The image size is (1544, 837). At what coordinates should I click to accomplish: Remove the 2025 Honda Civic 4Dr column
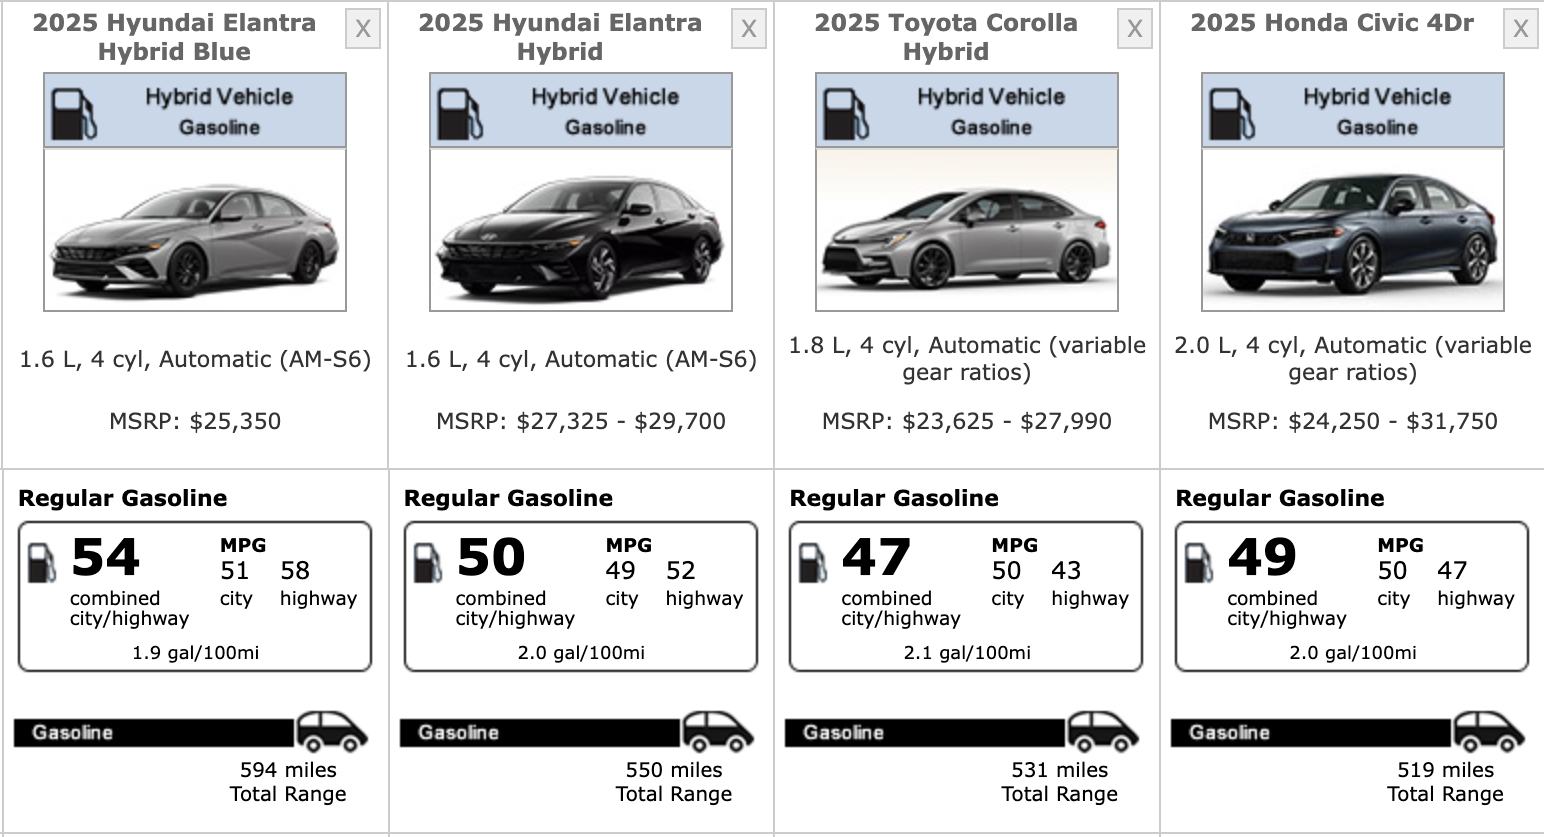pos(1520,30)
